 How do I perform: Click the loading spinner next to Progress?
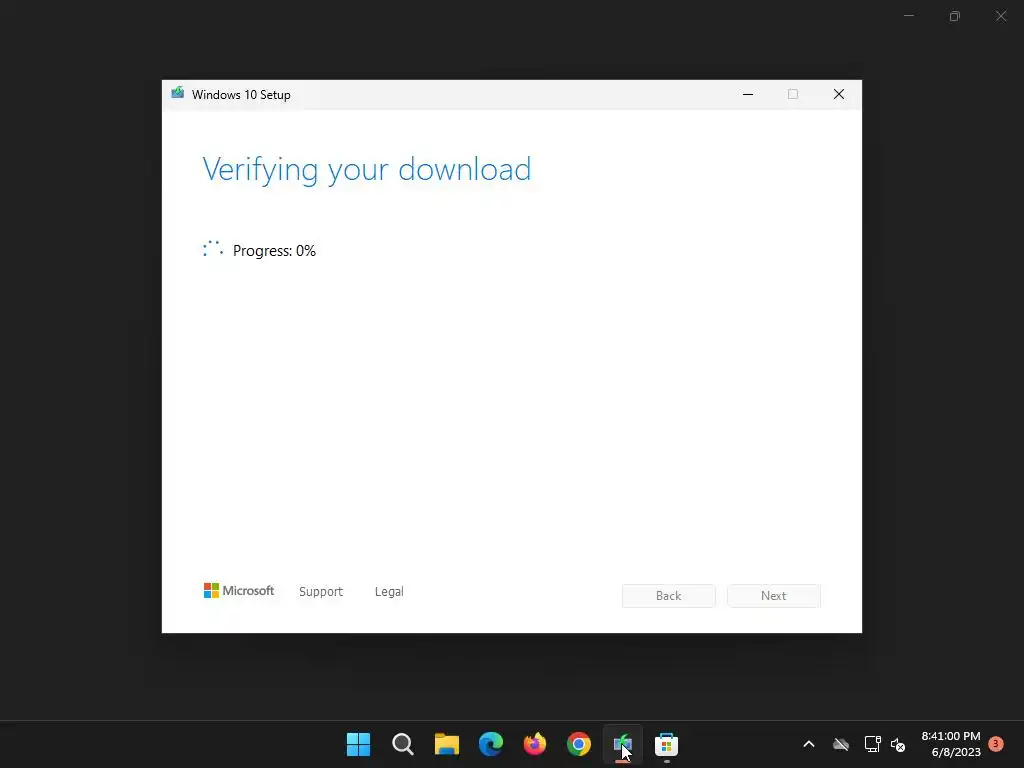(213, 249)
